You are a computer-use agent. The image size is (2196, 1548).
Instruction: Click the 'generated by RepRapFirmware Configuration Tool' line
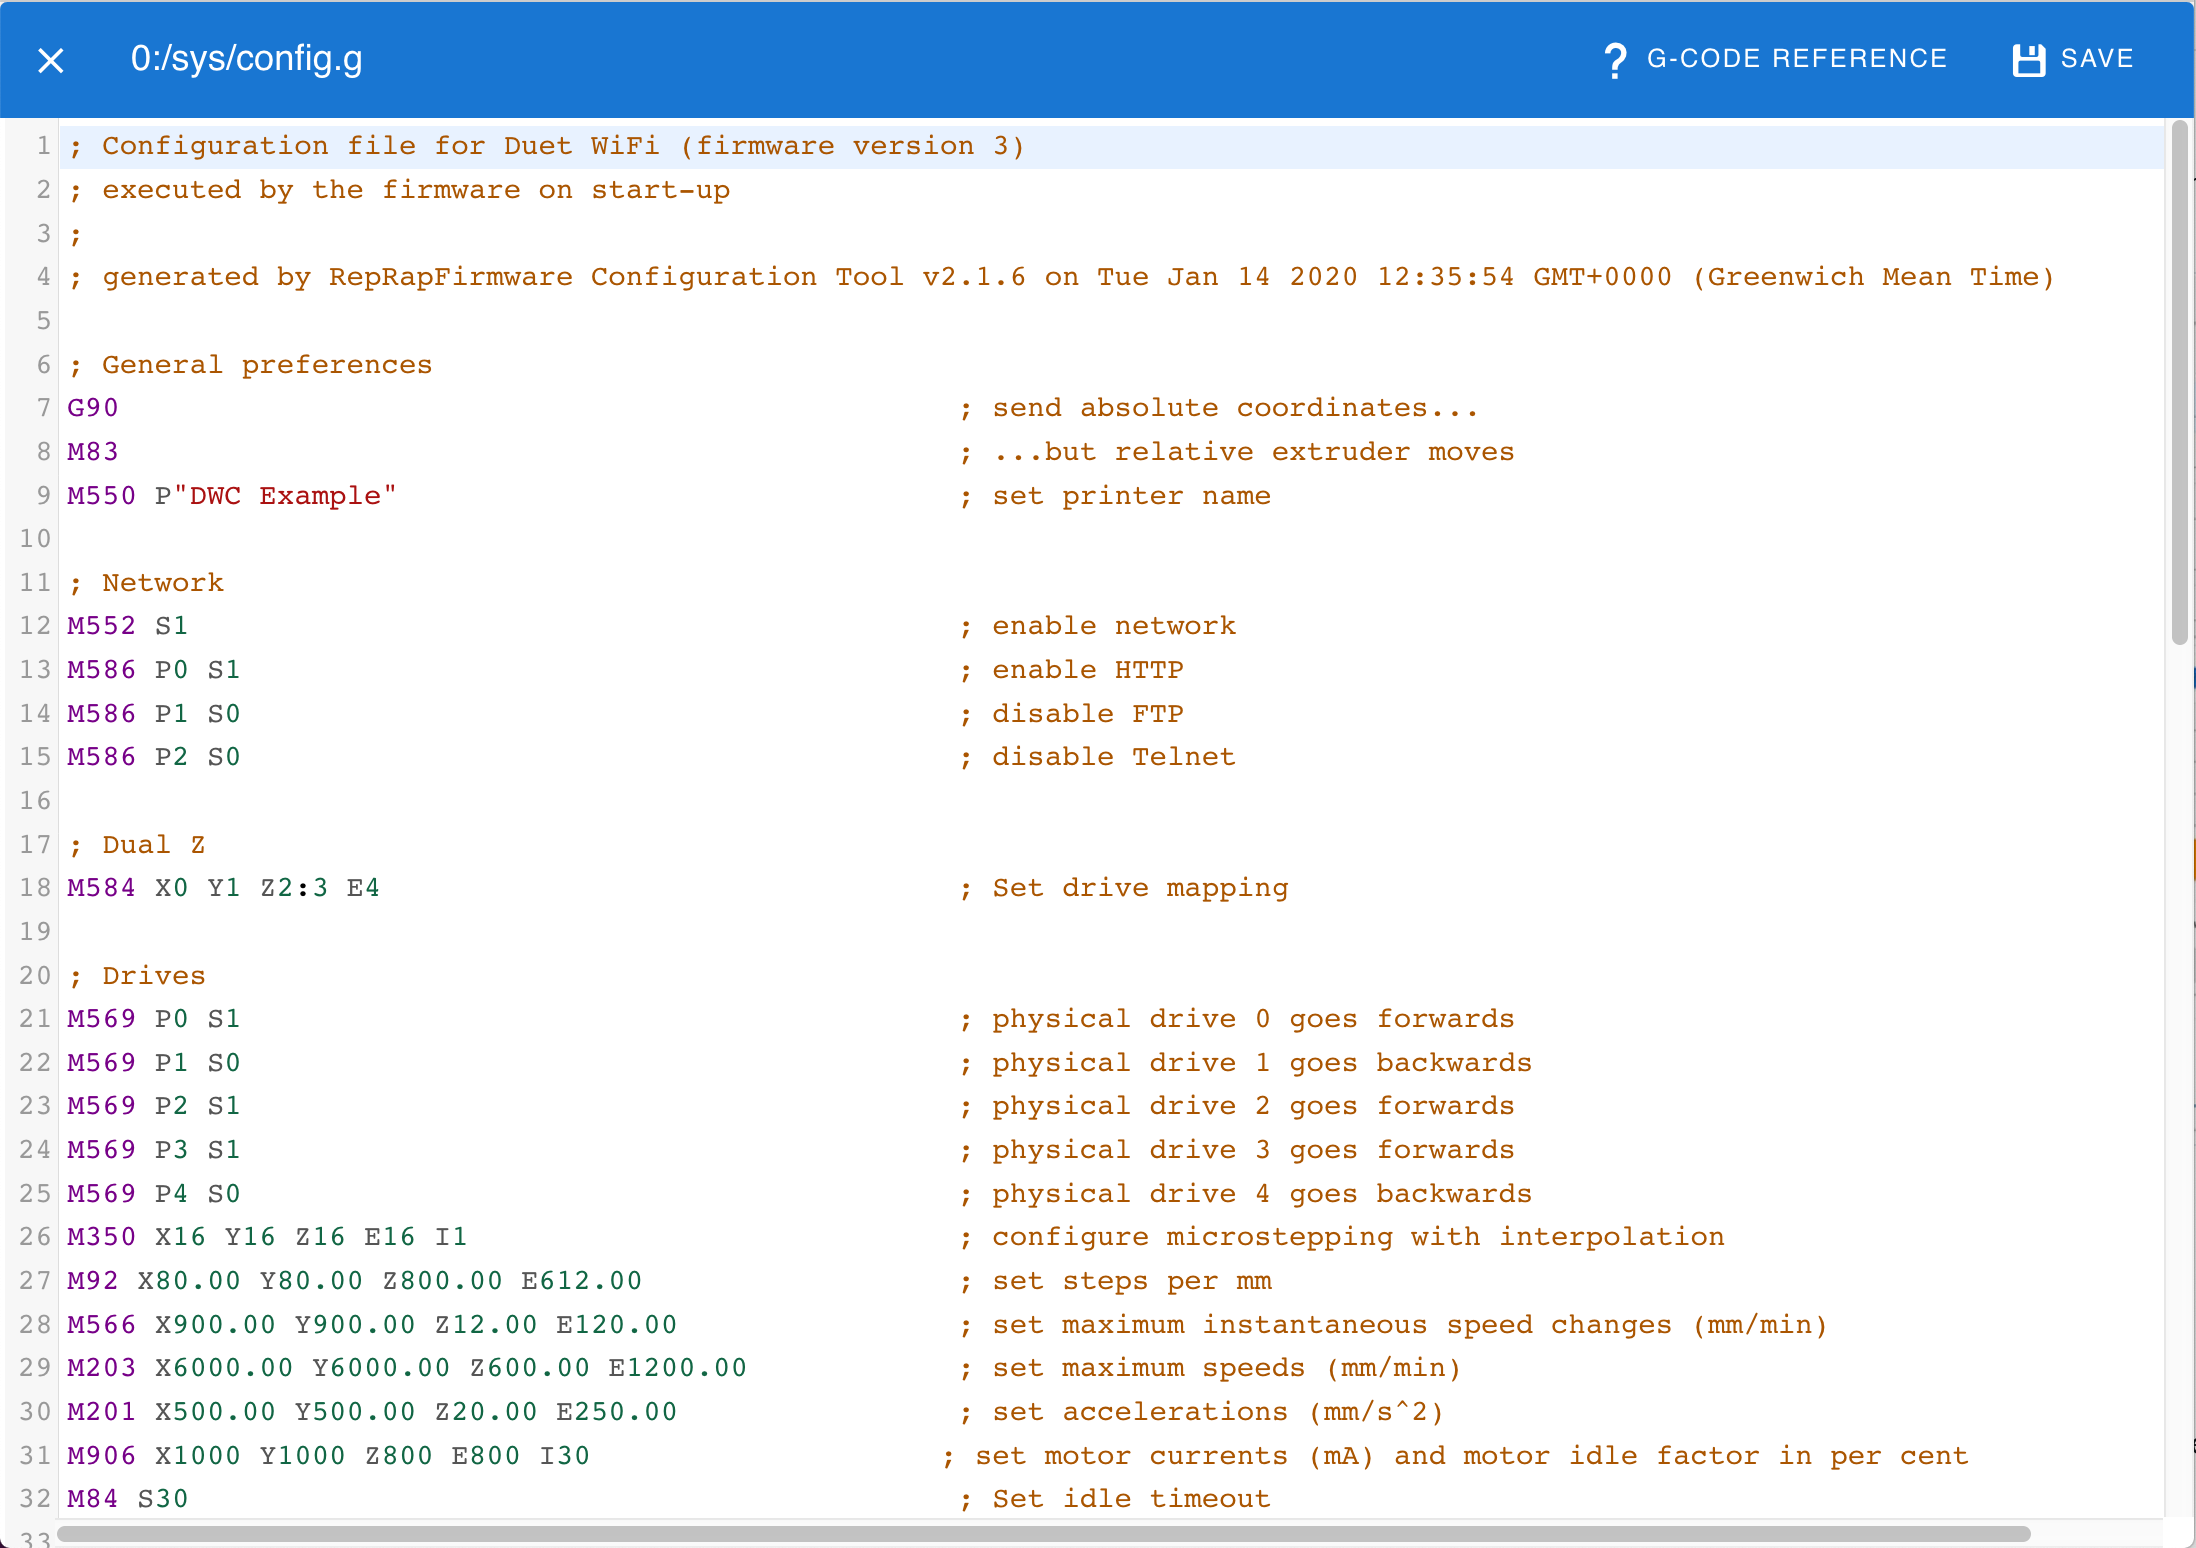[x=1061, y=277]
